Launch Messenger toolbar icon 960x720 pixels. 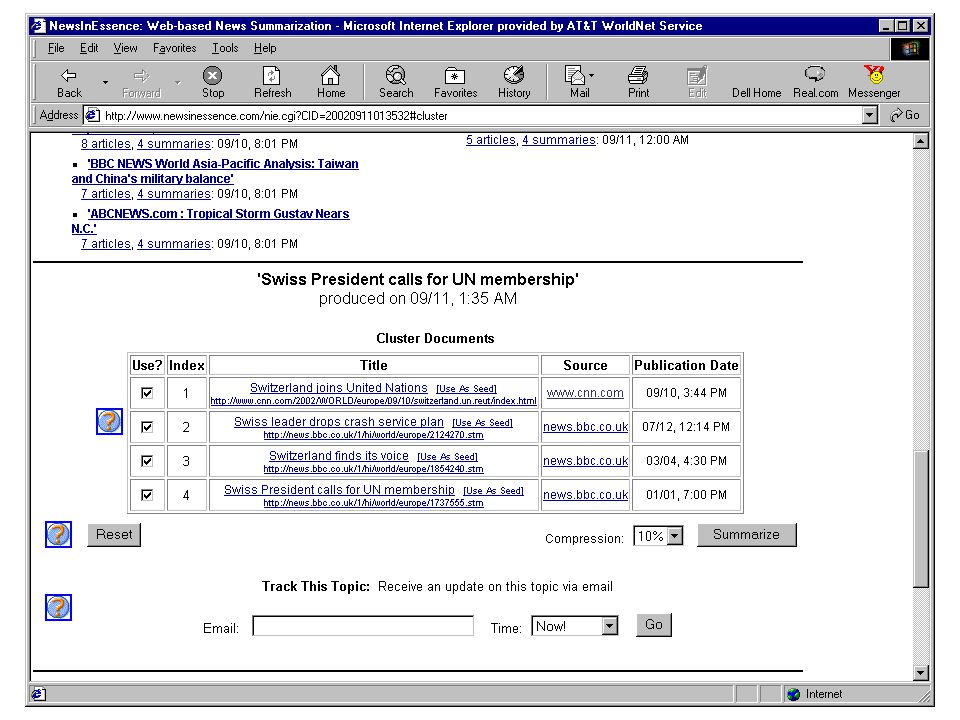click(874, 83)
